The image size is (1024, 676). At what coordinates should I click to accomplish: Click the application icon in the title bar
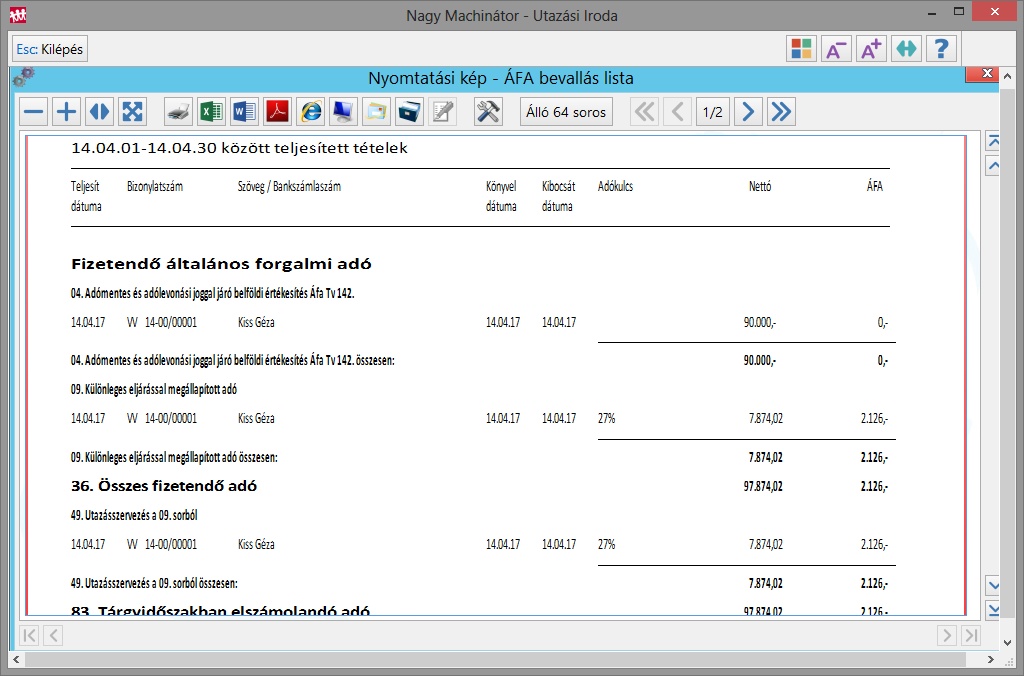point(18,14)
